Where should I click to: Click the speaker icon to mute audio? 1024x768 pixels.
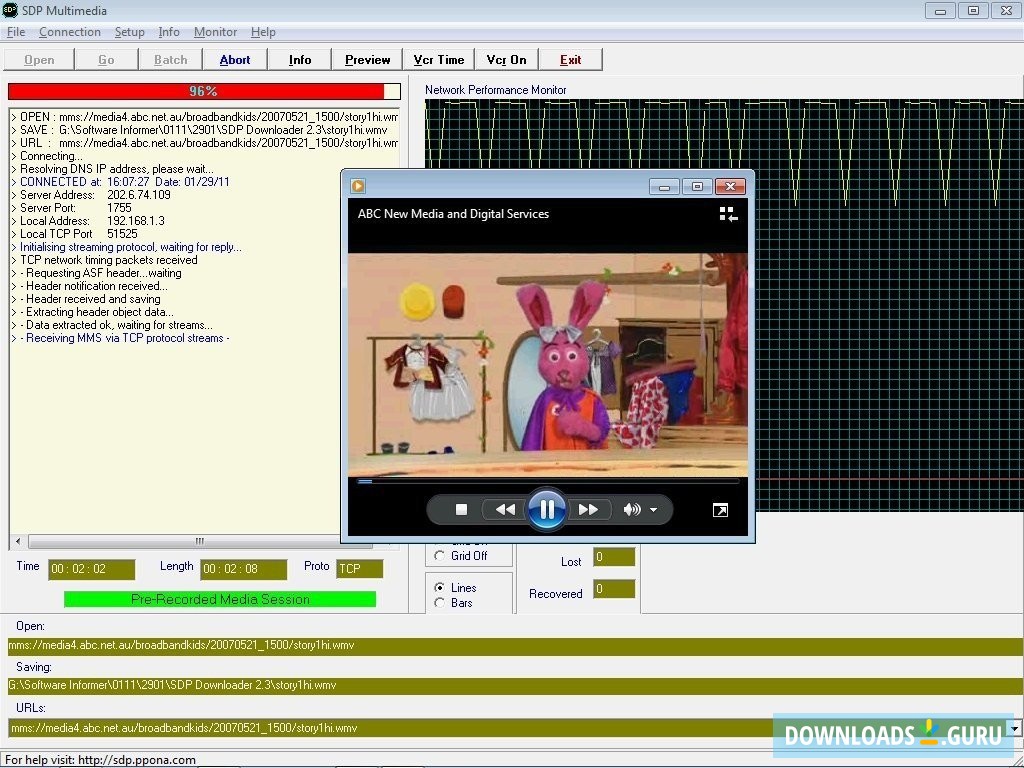(630, 510)
